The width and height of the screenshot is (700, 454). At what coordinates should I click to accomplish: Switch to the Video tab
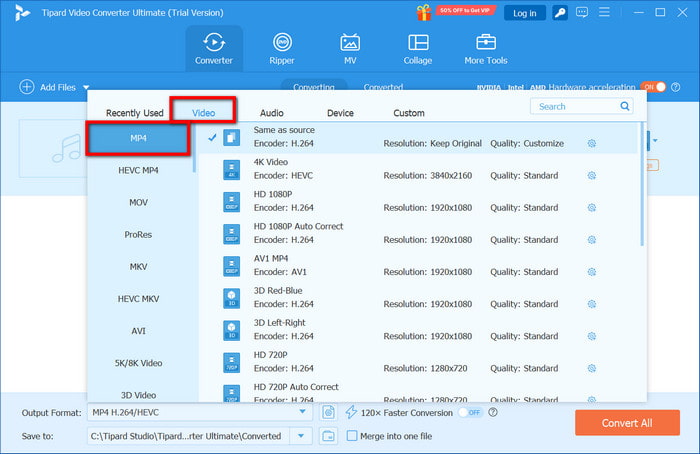203,113
